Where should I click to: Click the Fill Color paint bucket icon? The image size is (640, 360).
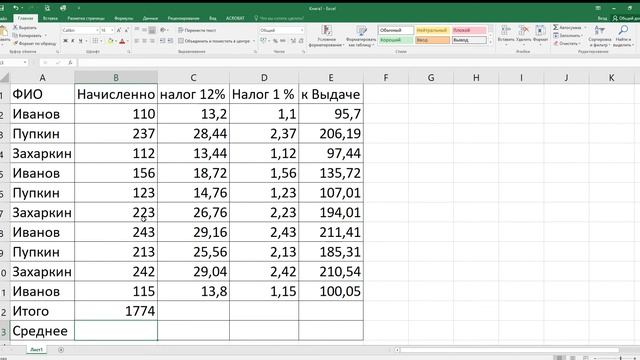pyautogui.click(x=110, y=41)
